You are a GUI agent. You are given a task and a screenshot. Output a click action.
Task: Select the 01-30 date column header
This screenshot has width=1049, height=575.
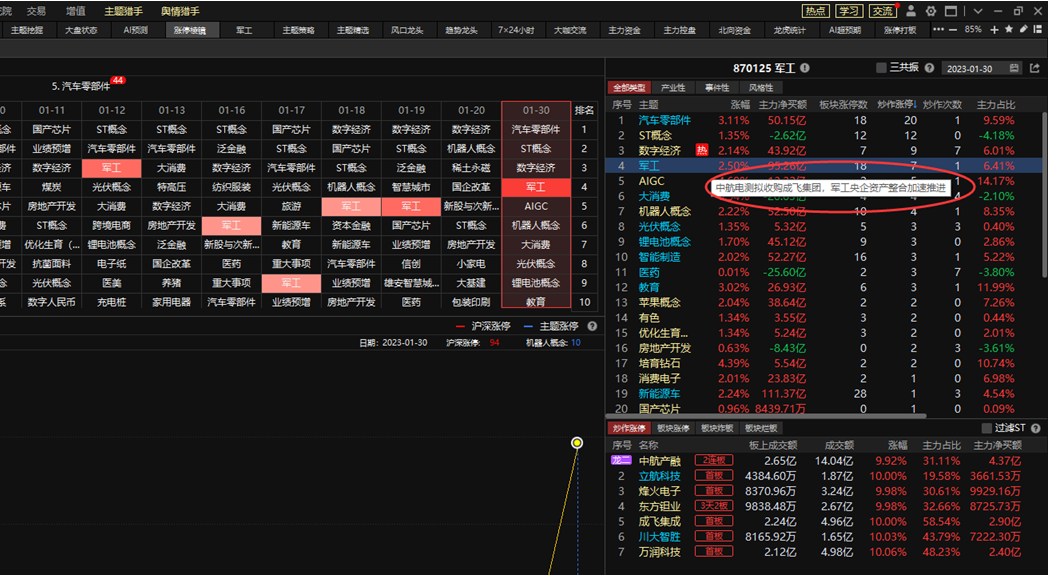[536, 110]
